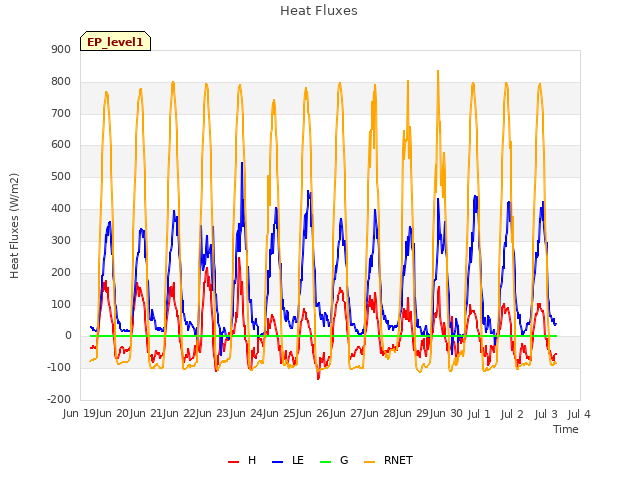Click the Jul 4 x-axis date label
640x480 pixels.
(x=579, y=414)
